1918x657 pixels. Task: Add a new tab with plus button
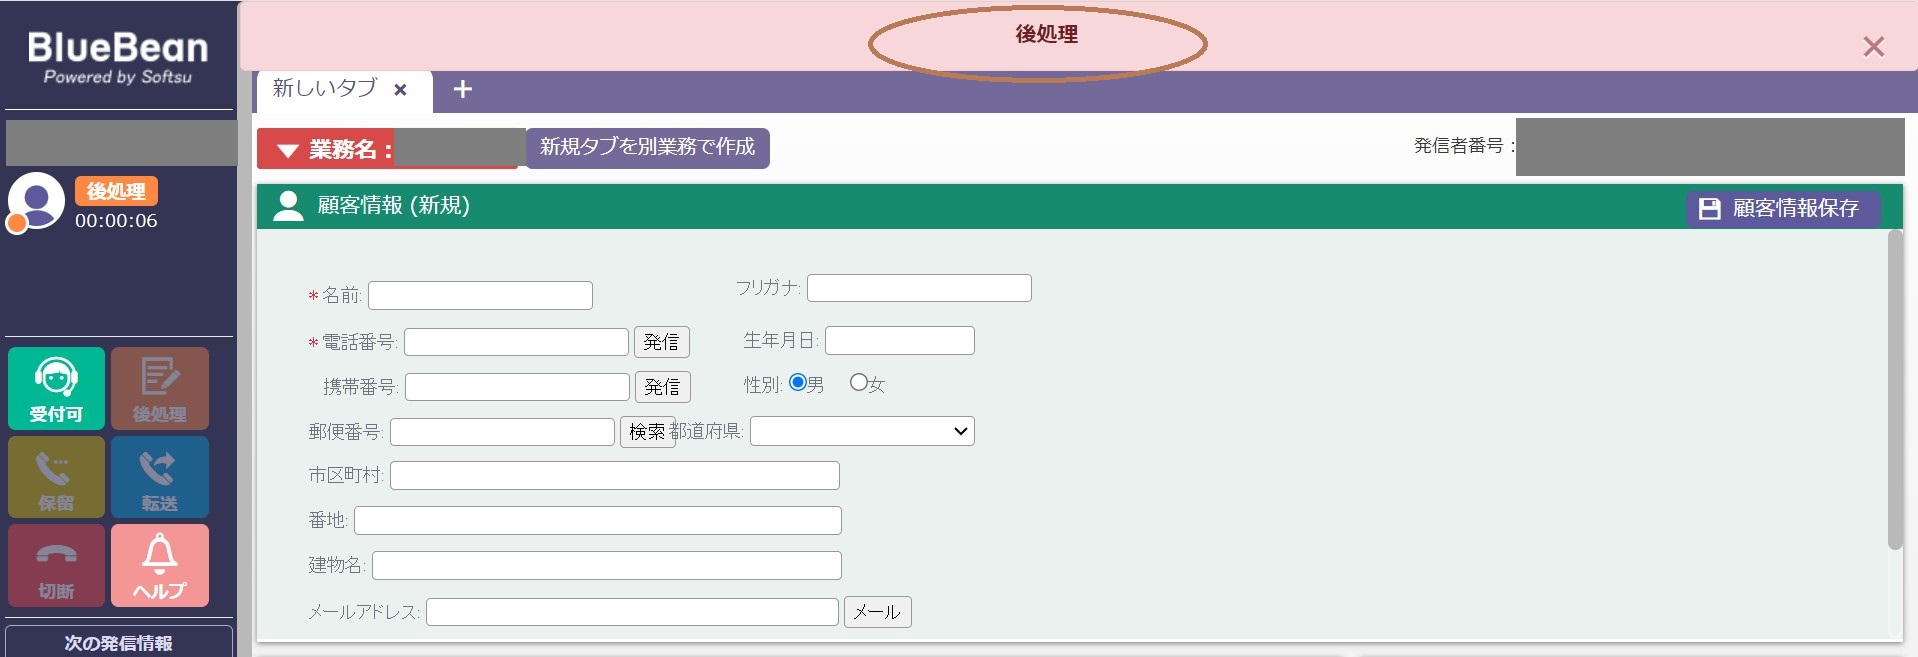pos(462,89)
